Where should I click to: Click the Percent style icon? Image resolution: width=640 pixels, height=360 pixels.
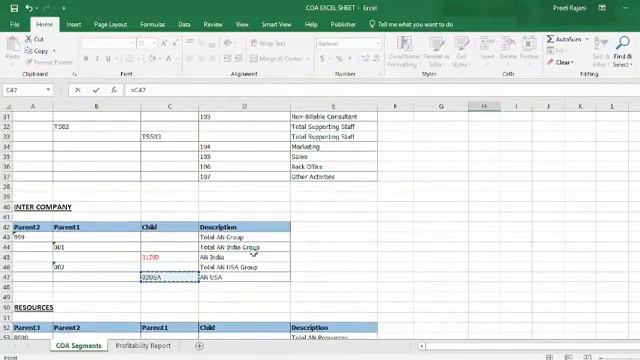tap(339, 59)
